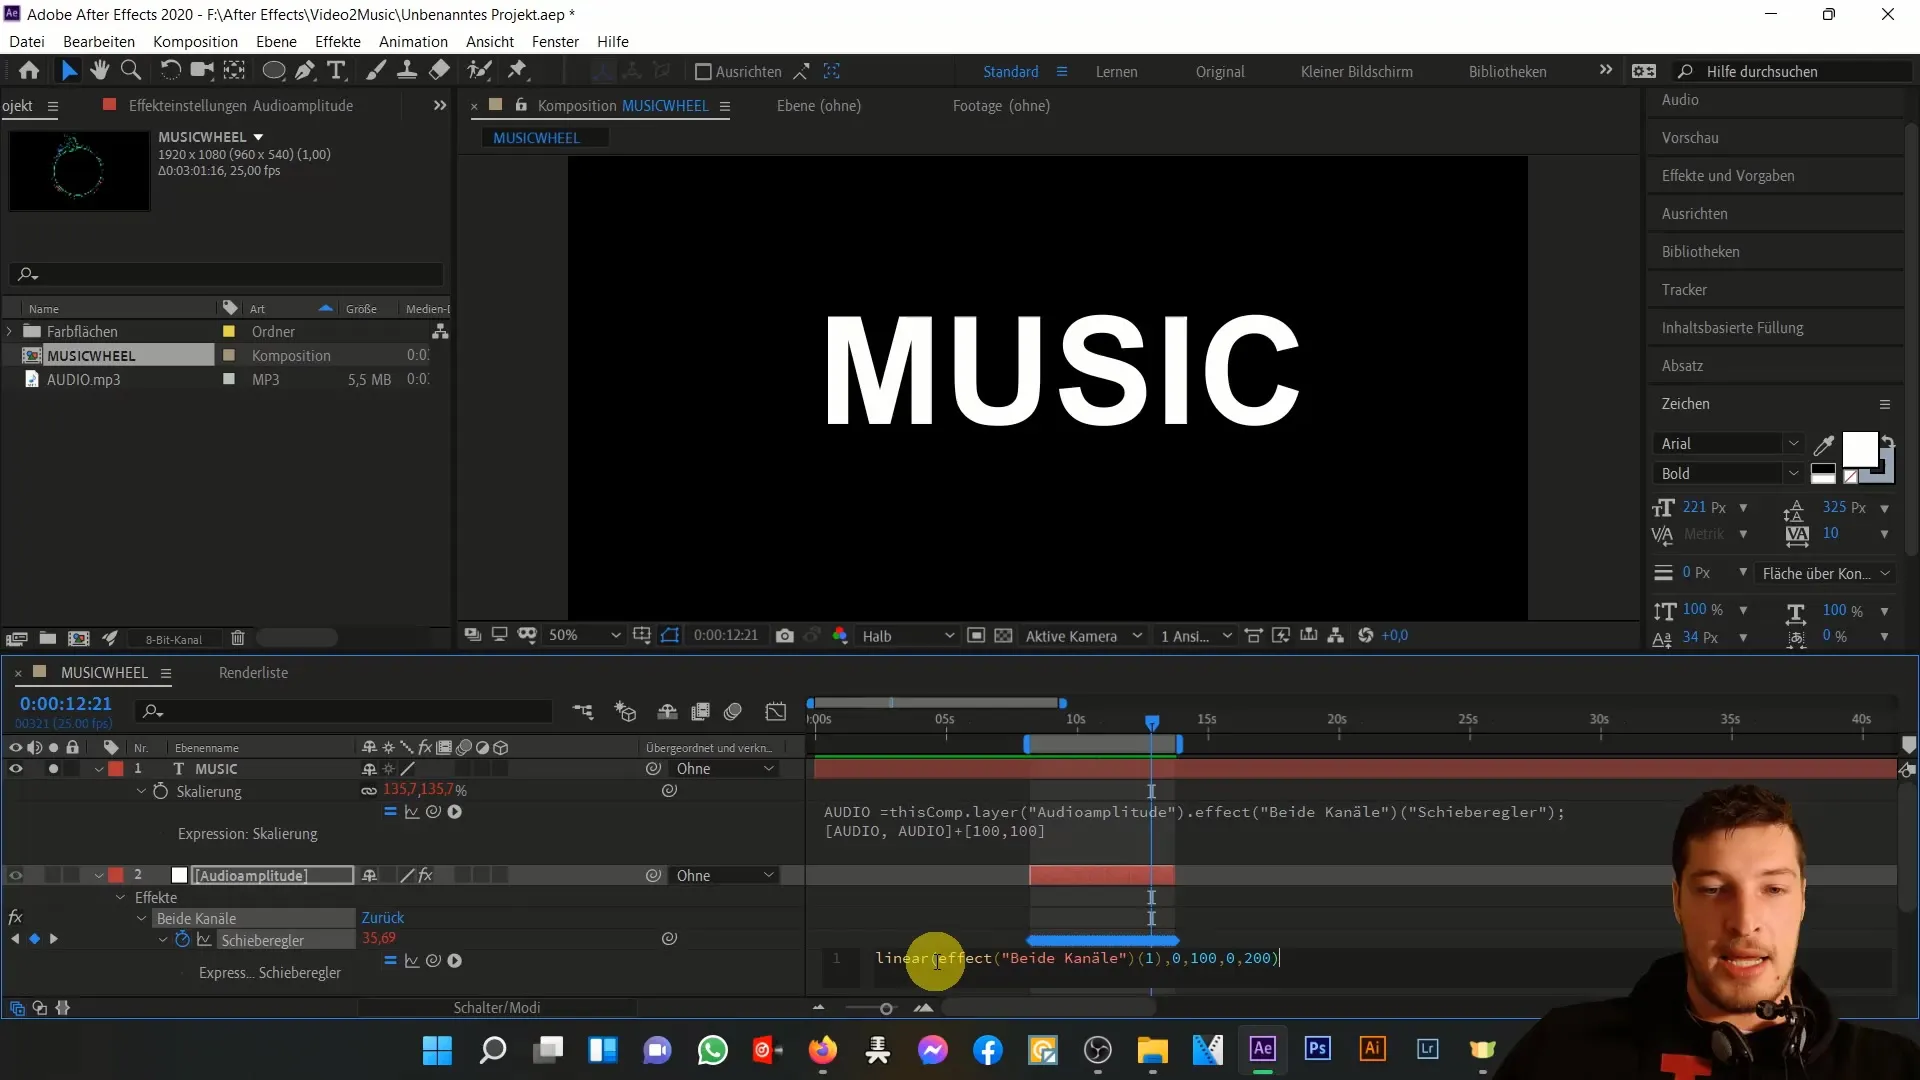Select the Zoom magnifier tool

[131, 71]
